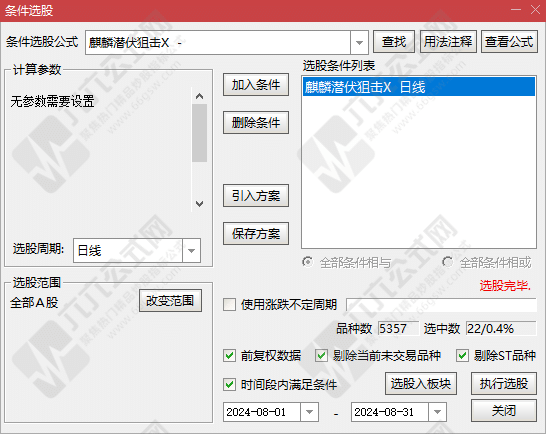
Task: Enable 使用涨跌不定周期 checkbox
Action: coord(229,304)
